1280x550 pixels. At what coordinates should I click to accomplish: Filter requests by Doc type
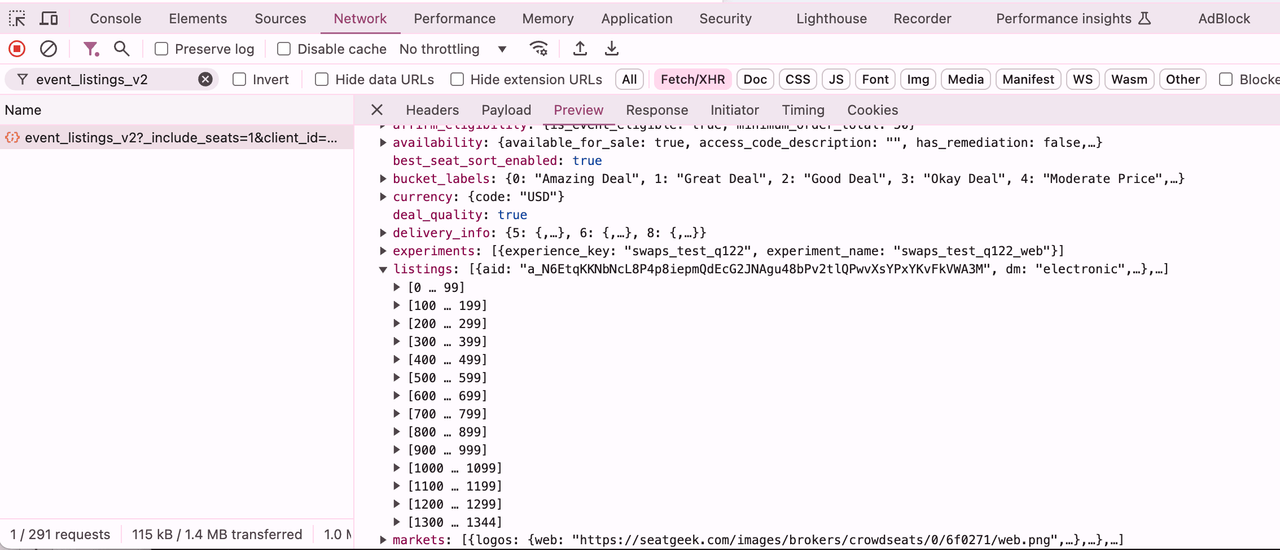(756, 79)
